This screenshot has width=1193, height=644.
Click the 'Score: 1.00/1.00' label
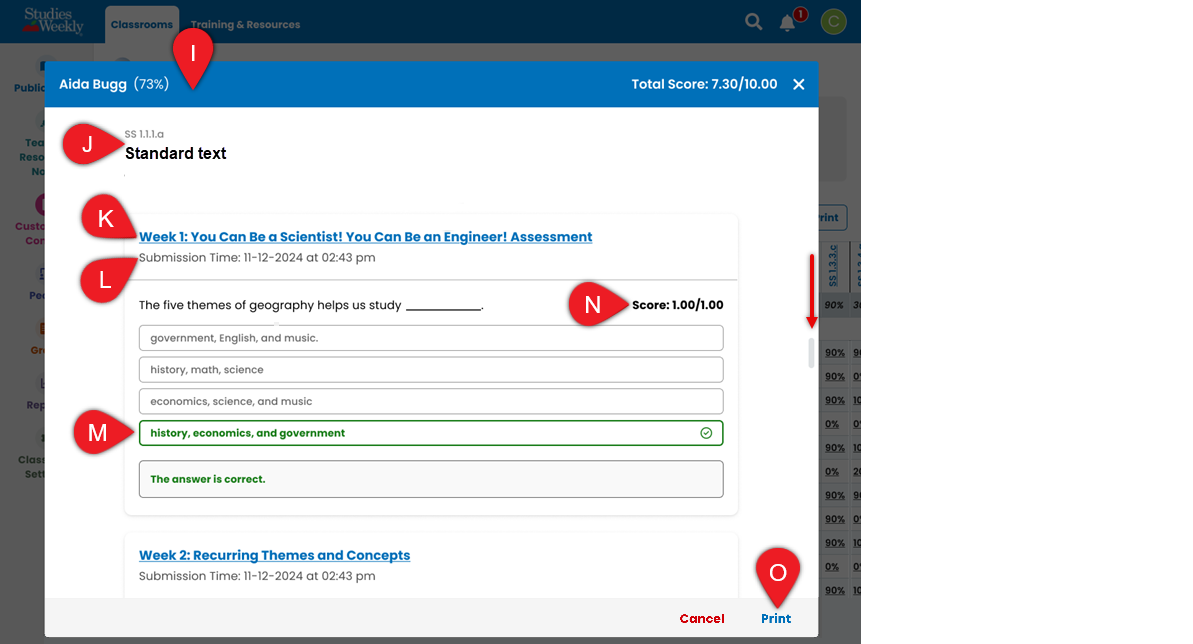pyautogui.click(x=677, y=305)
